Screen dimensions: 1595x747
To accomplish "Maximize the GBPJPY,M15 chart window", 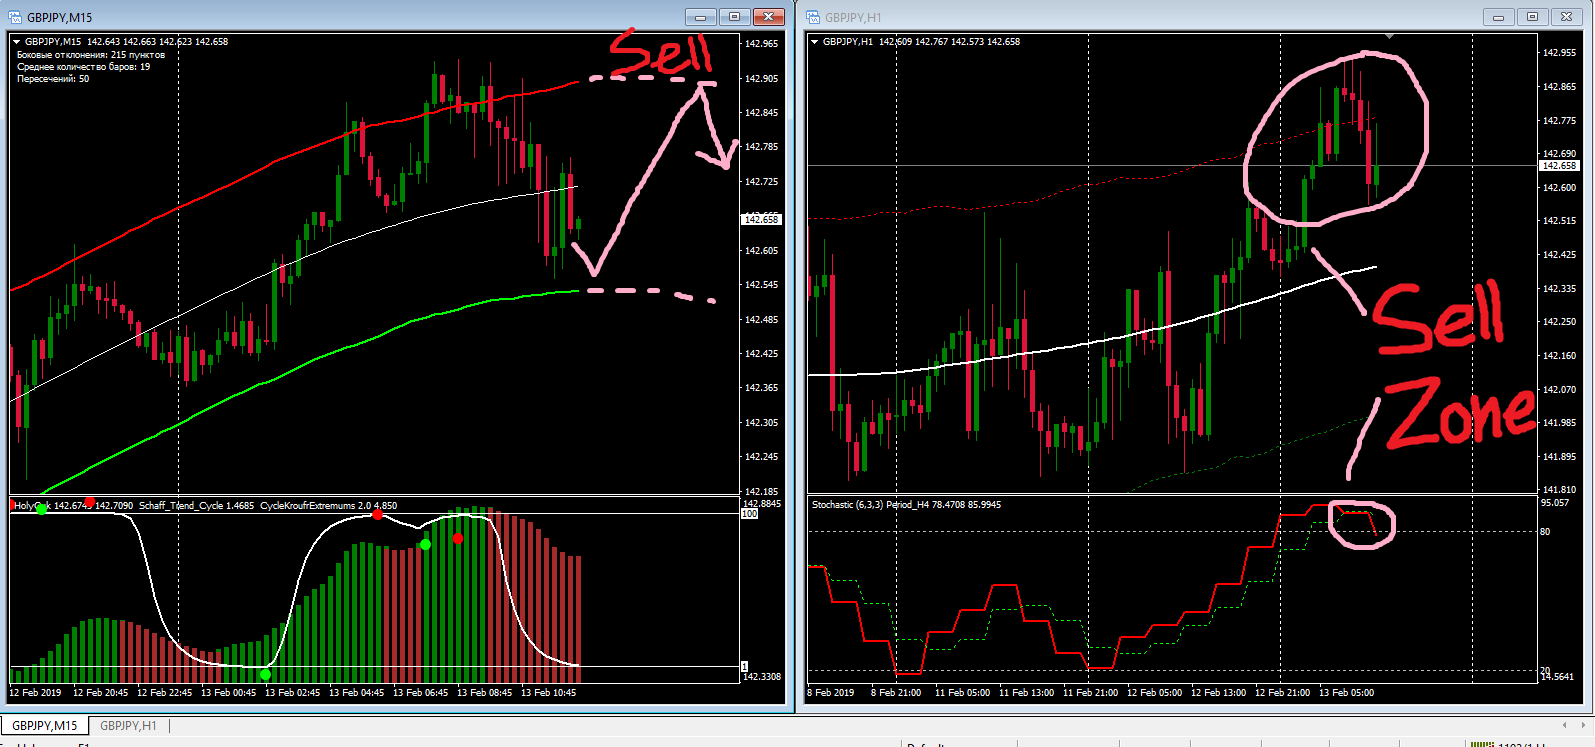I will [735, 17].
